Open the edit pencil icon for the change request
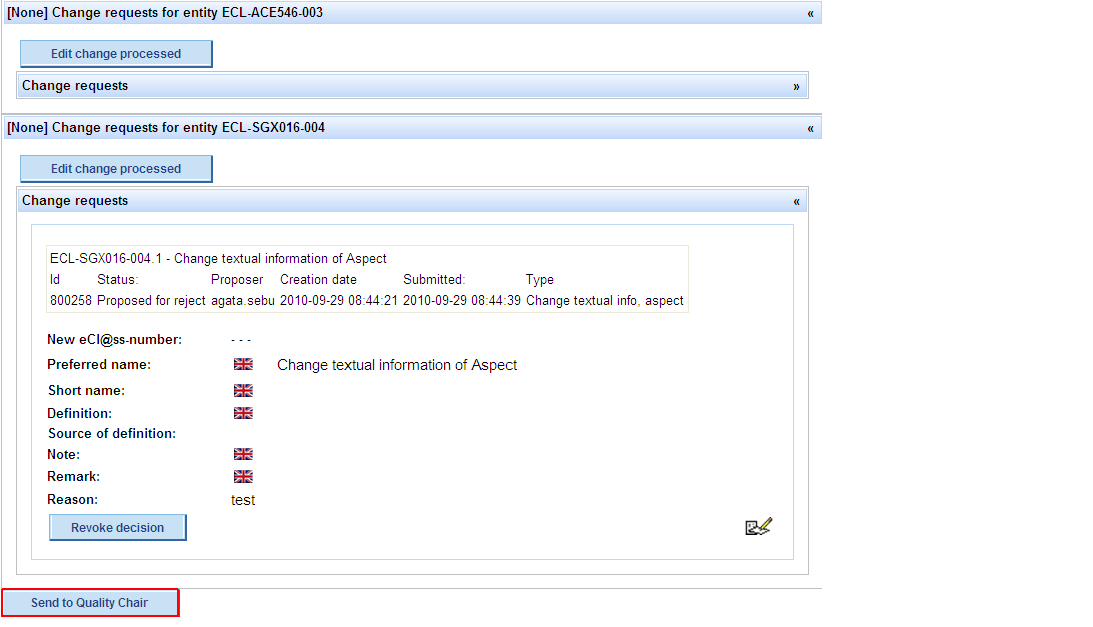Viewport: 1093px width, 627px height. [x=759, y=526]
